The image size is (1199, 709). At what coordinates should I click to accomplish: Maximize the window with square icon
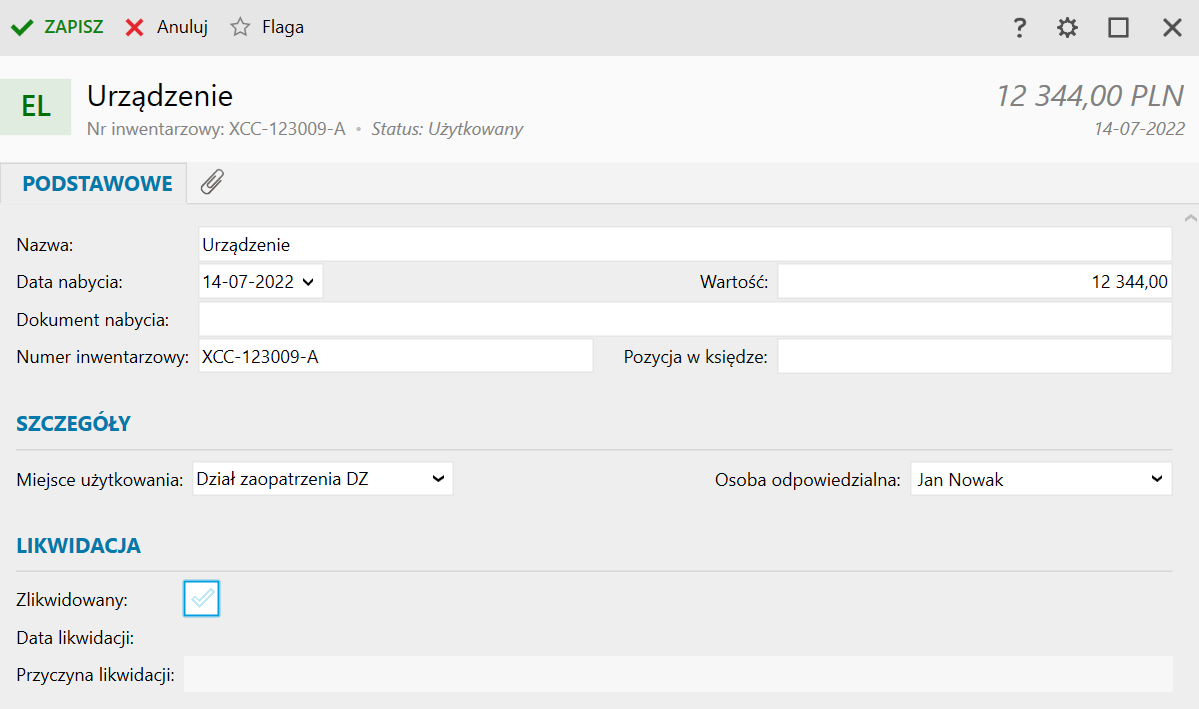point(1118,28)
